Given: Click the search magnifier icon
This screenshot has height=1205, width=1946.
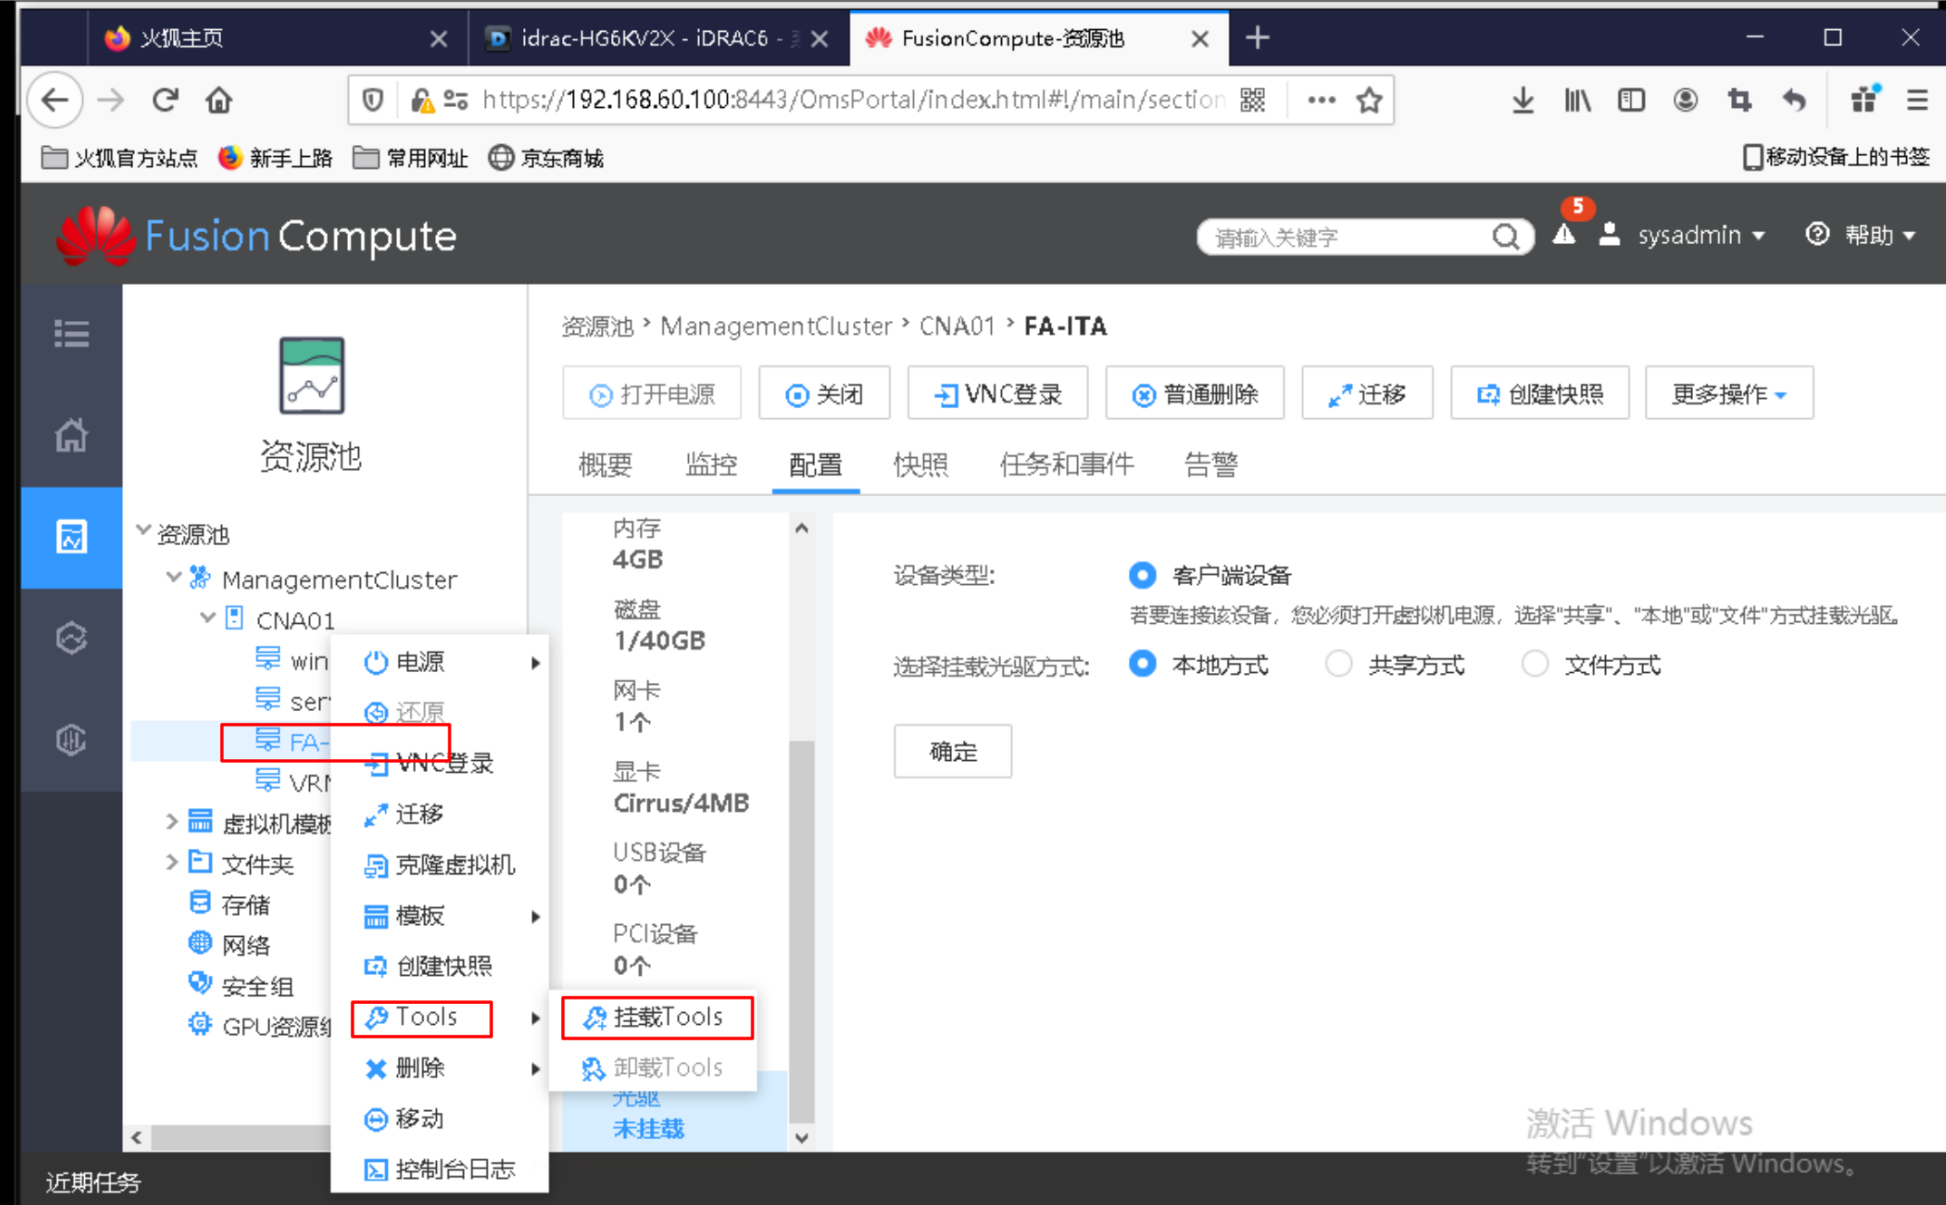Looking at the screenshot, I should coord(1505,237).
